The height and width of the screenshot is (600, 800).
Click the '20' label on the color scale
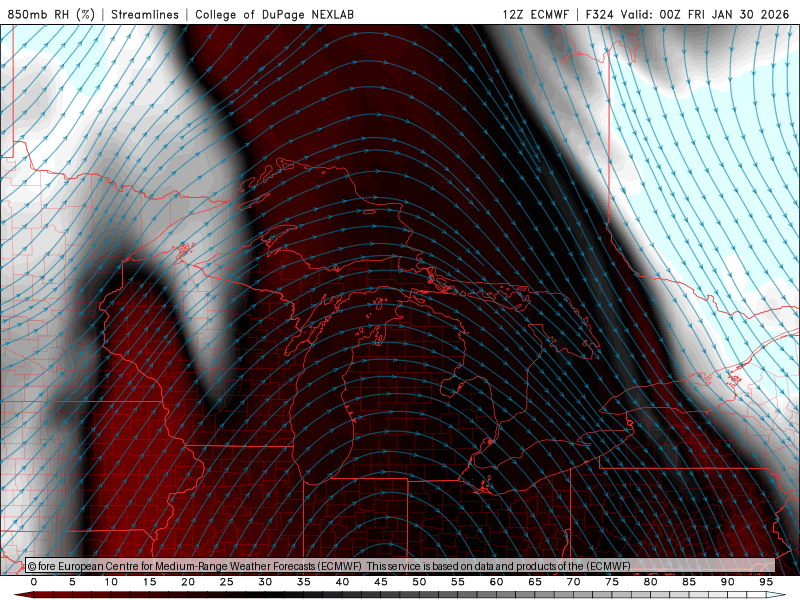[x=188, y=582]
